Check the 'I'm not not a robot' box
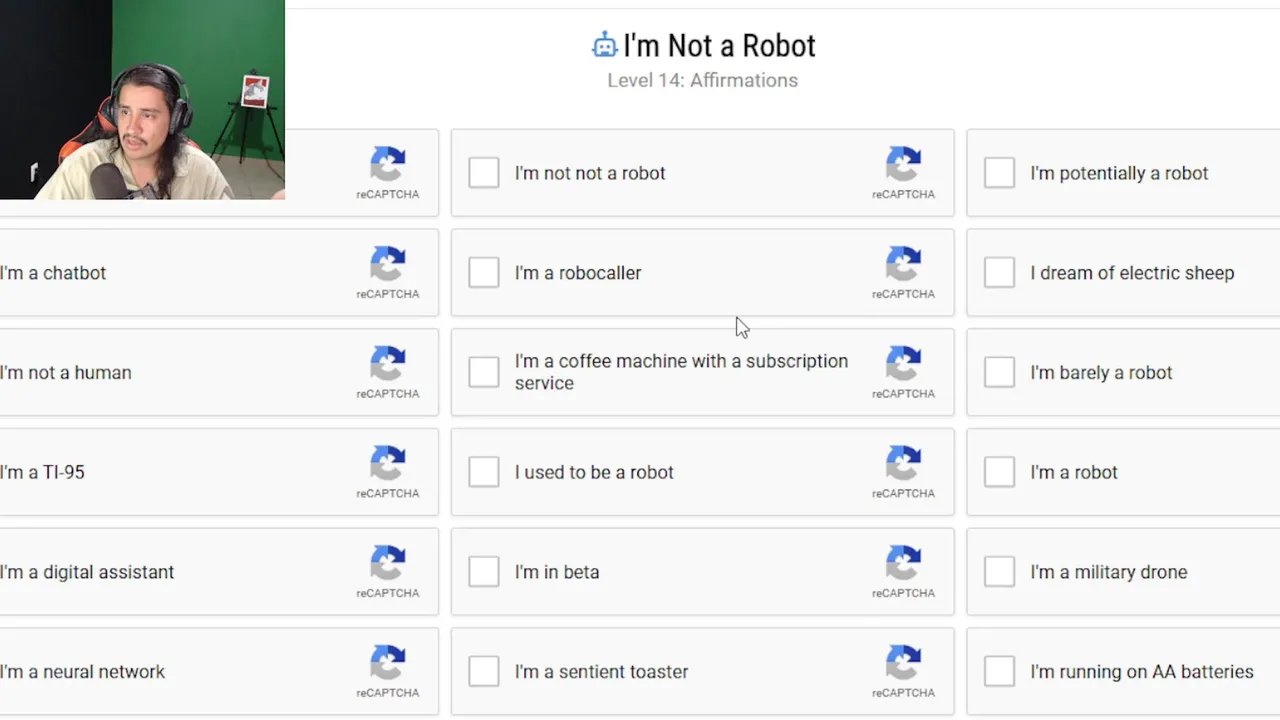The image size is (1280, 720). pyautogui.click(x=484, y=172)
